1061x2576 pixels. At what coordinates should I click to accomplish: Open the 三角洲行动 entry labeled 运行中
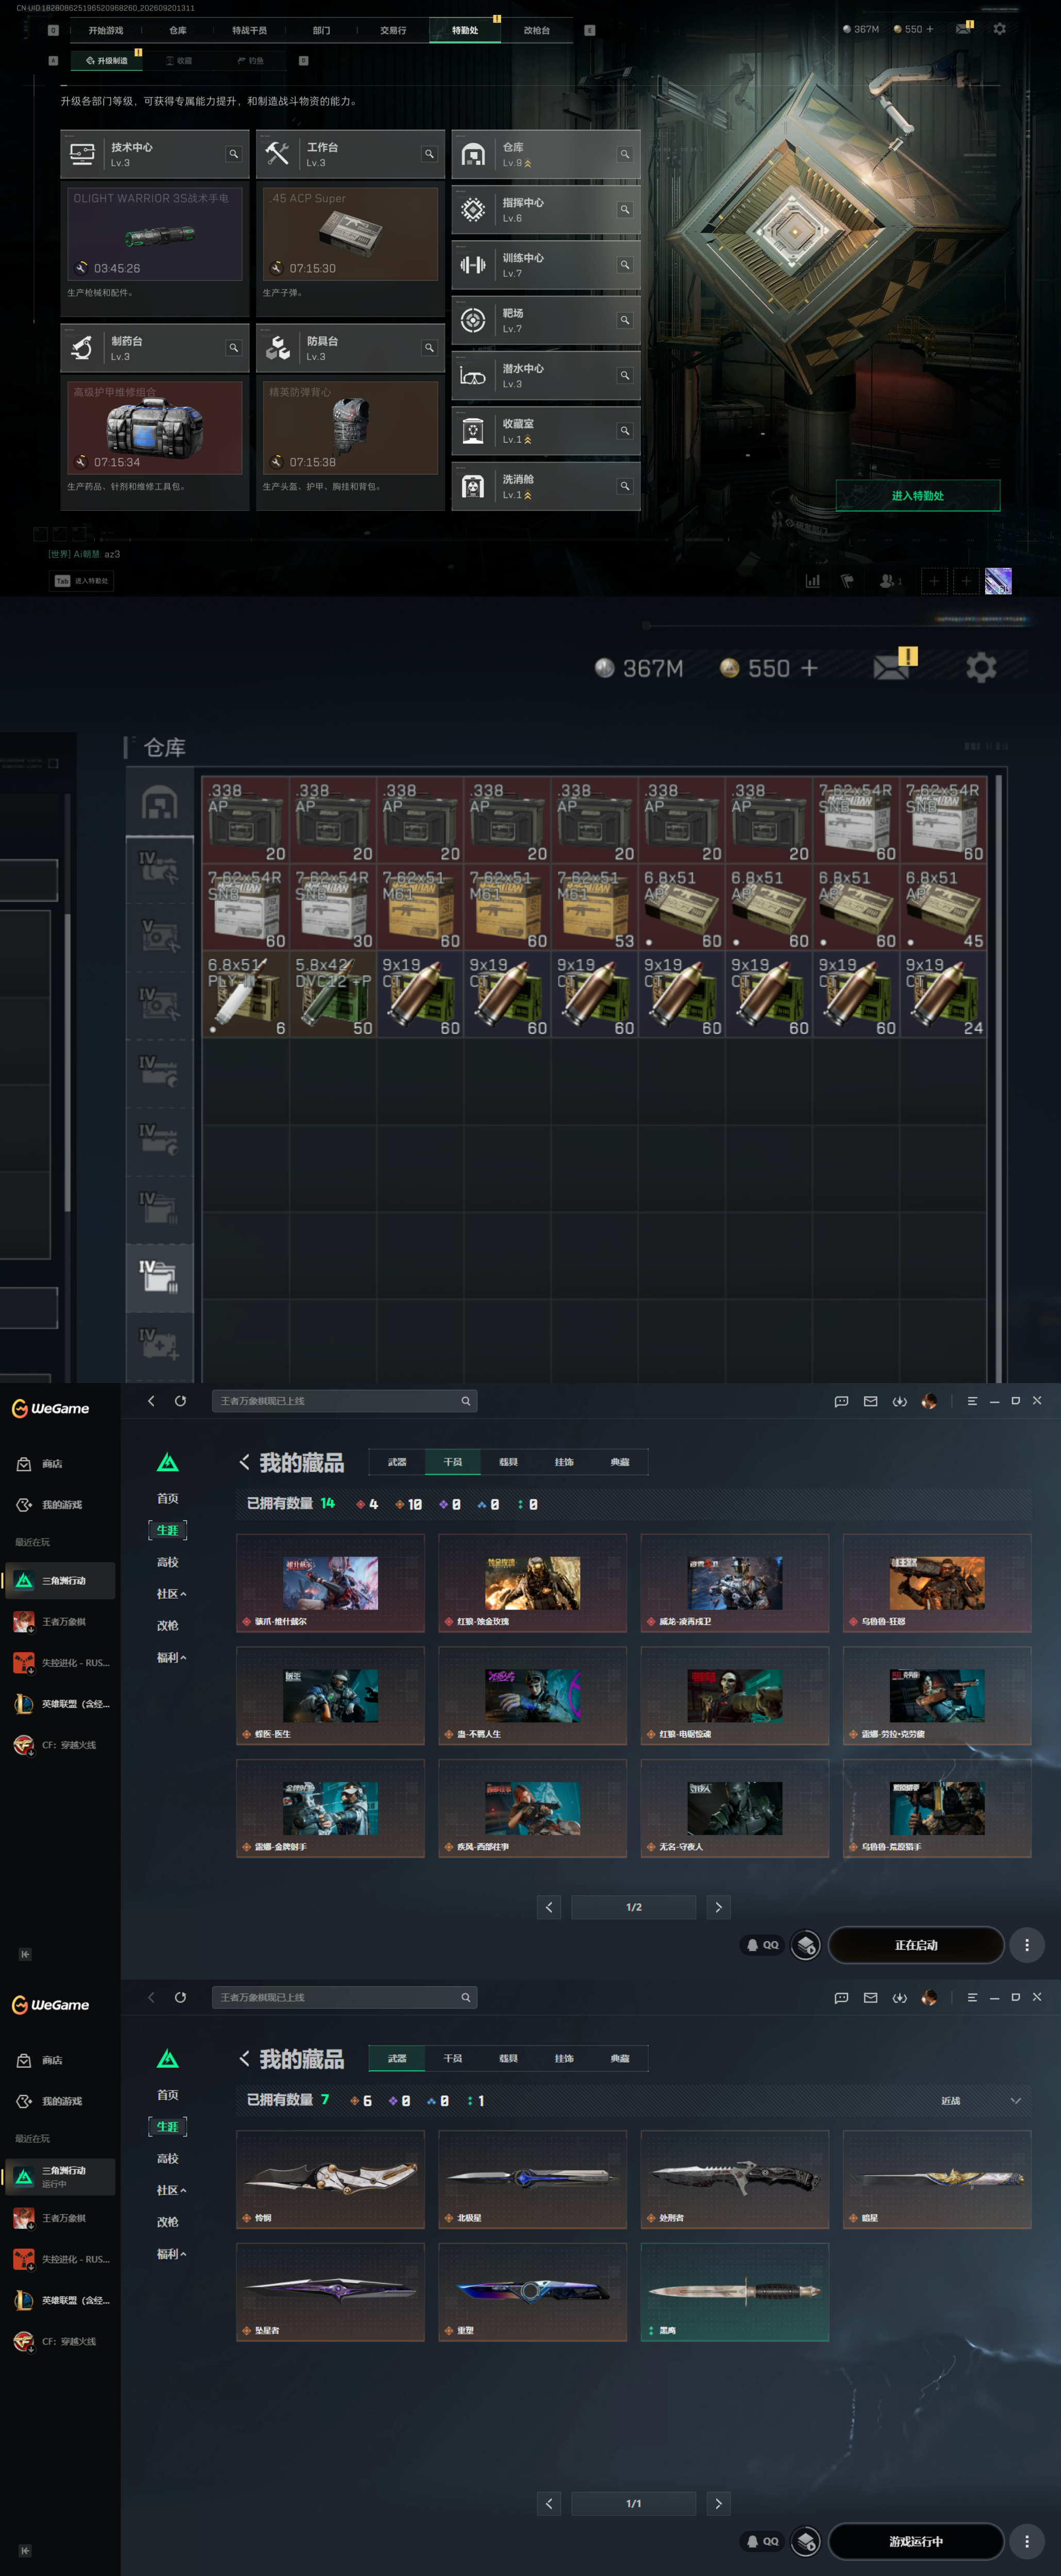60,2177
